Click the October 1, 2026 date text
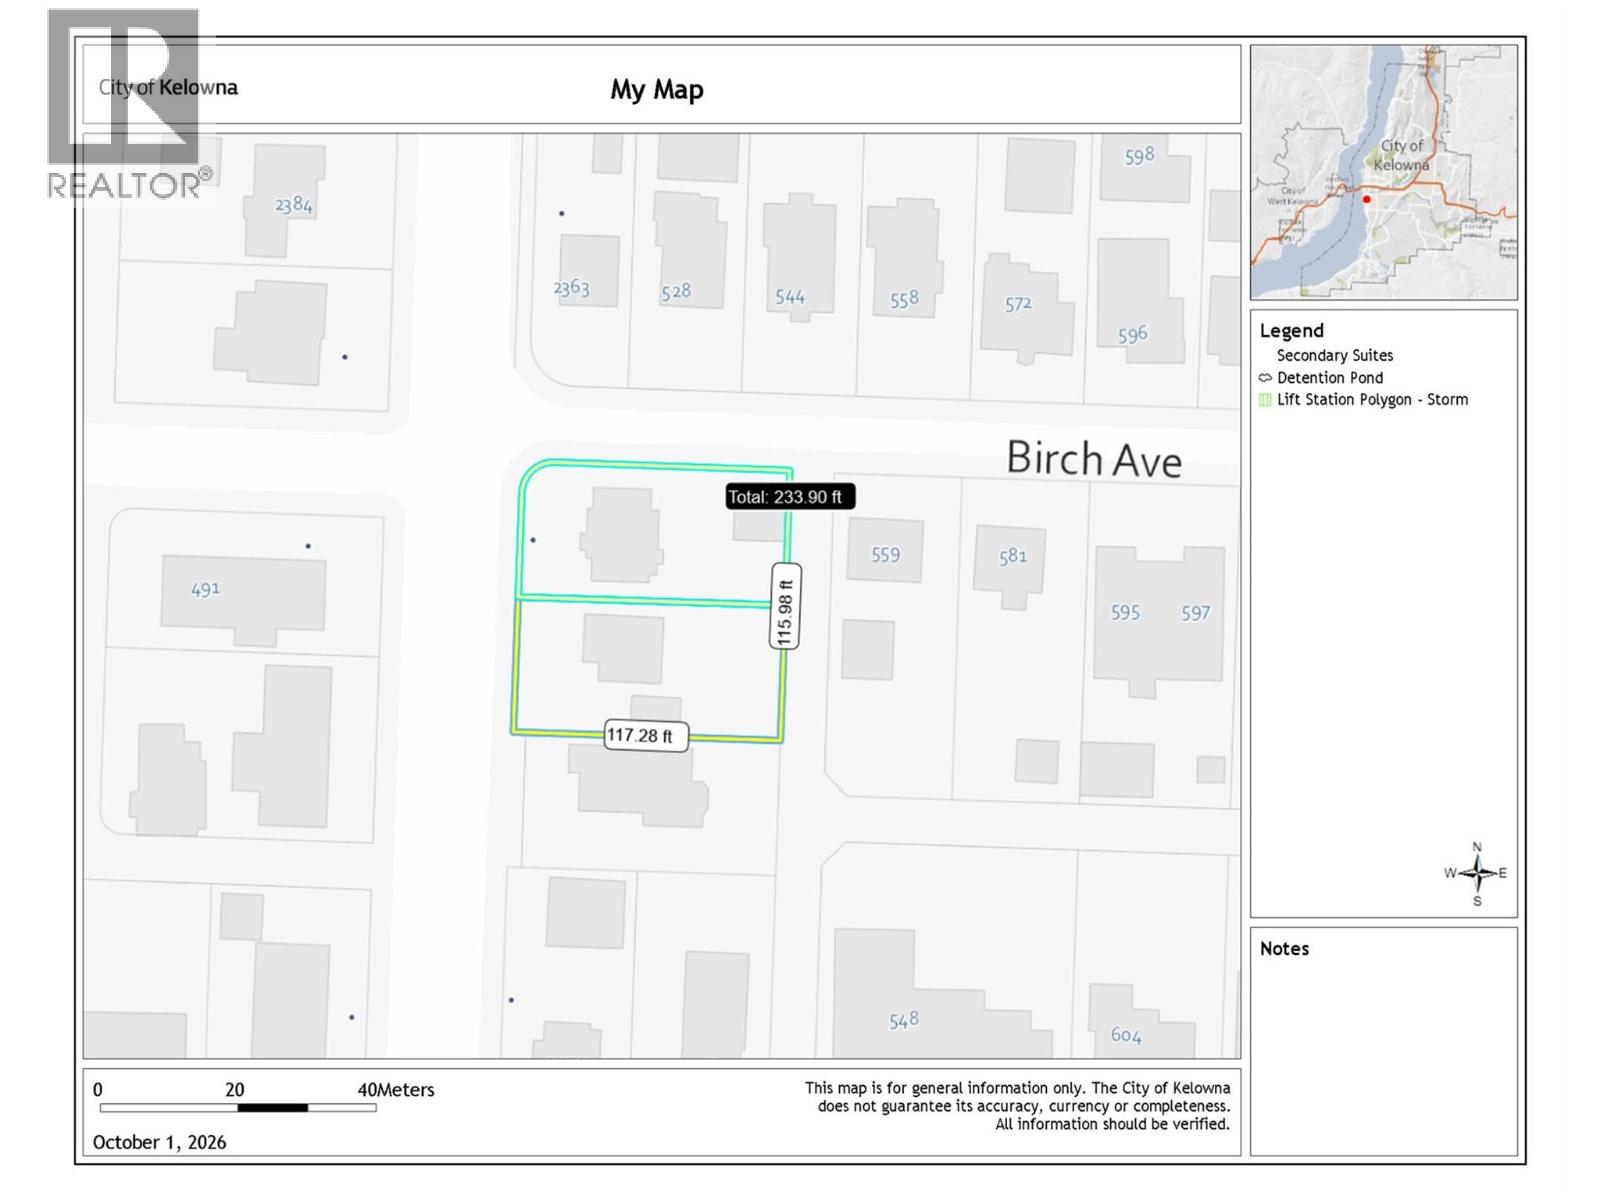1600x1200 pixels. 159,1142
